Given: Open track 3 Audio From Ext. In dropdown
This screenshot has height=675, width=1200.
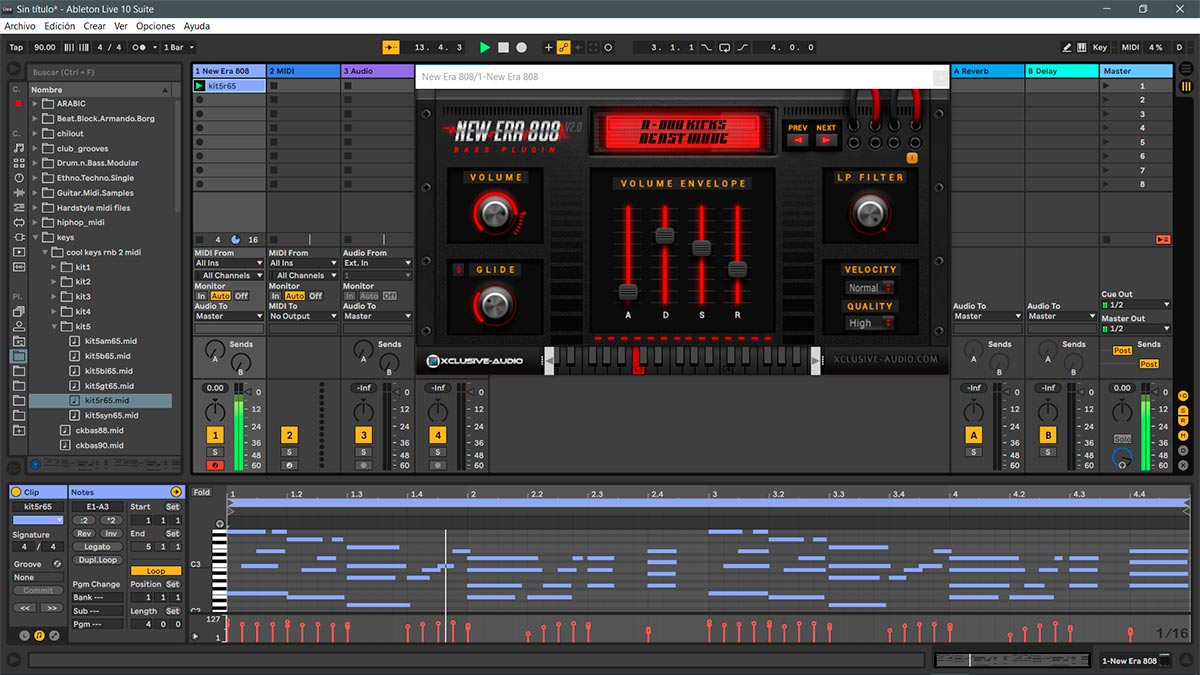Looking at the screenshot, I should [x=377, y=264].
